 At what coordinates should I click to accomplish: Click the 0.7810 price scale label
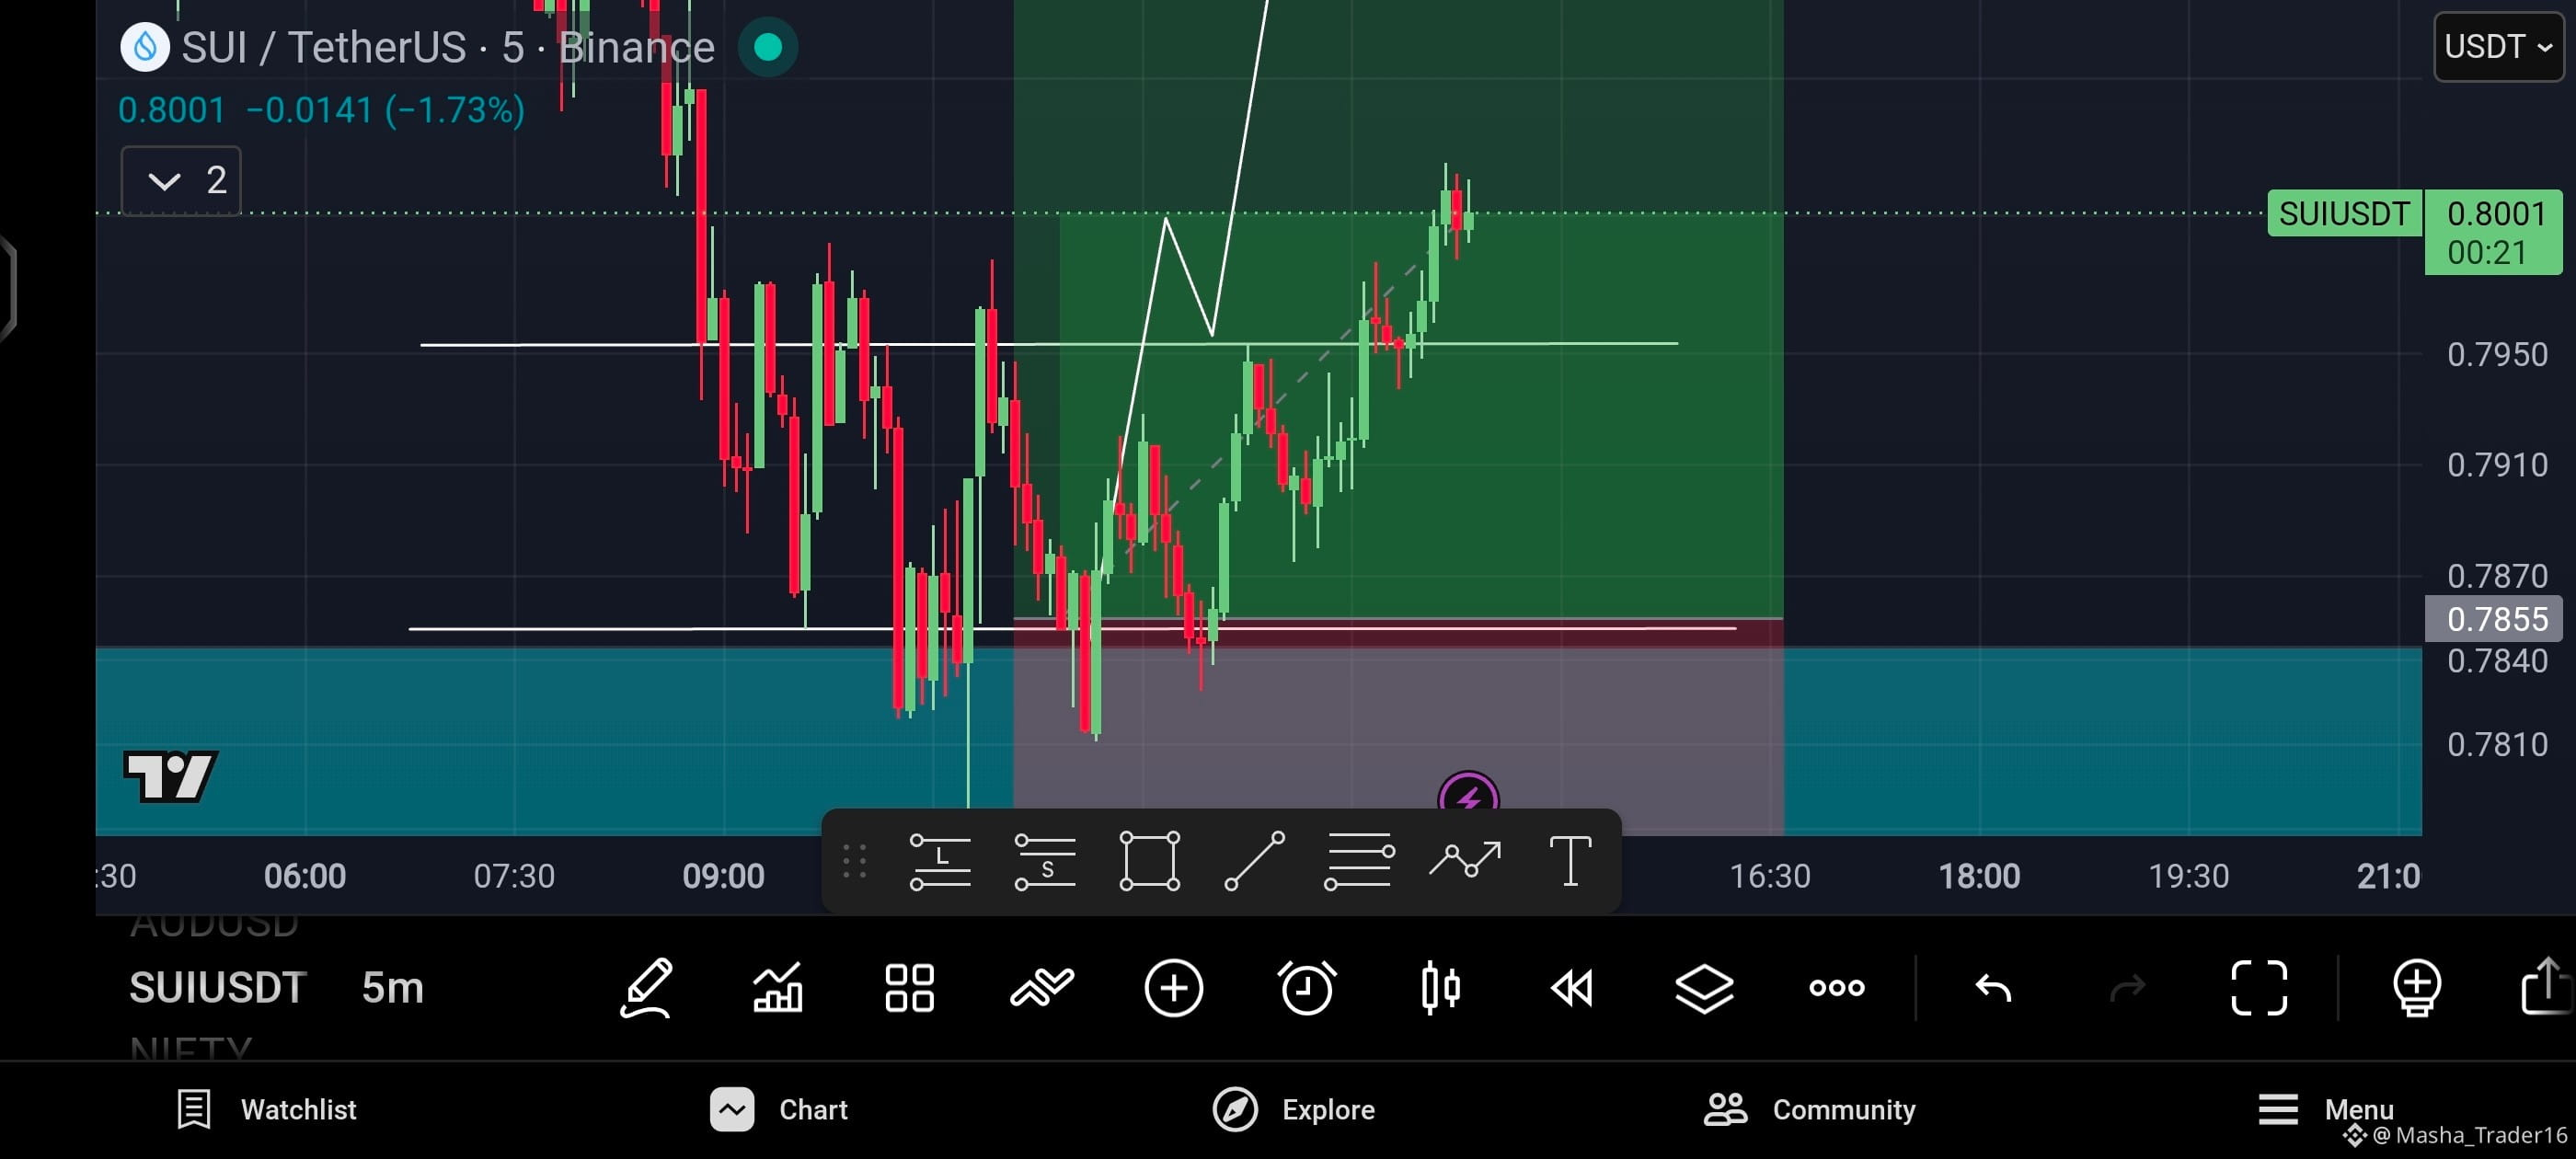point(2496,745)
